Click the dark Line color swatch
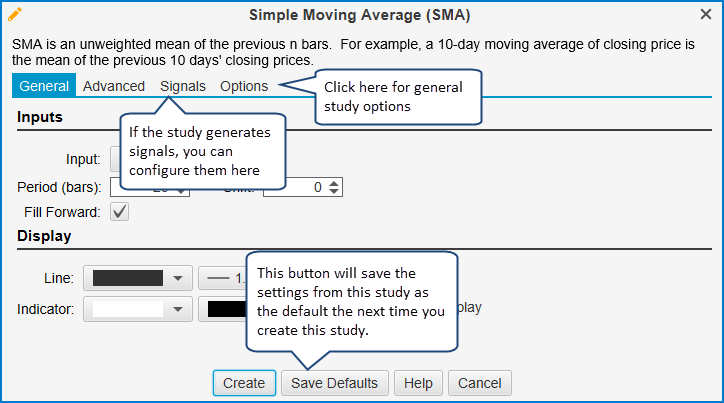This screenshot has height=403, width=724. pos(127,278)
